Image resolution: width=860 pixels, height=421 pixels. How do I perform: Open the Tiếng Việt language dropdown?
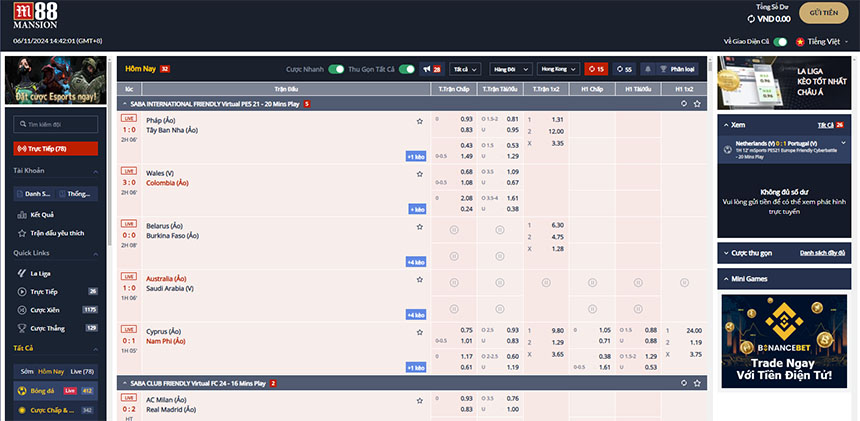click(x=826, y=42)
